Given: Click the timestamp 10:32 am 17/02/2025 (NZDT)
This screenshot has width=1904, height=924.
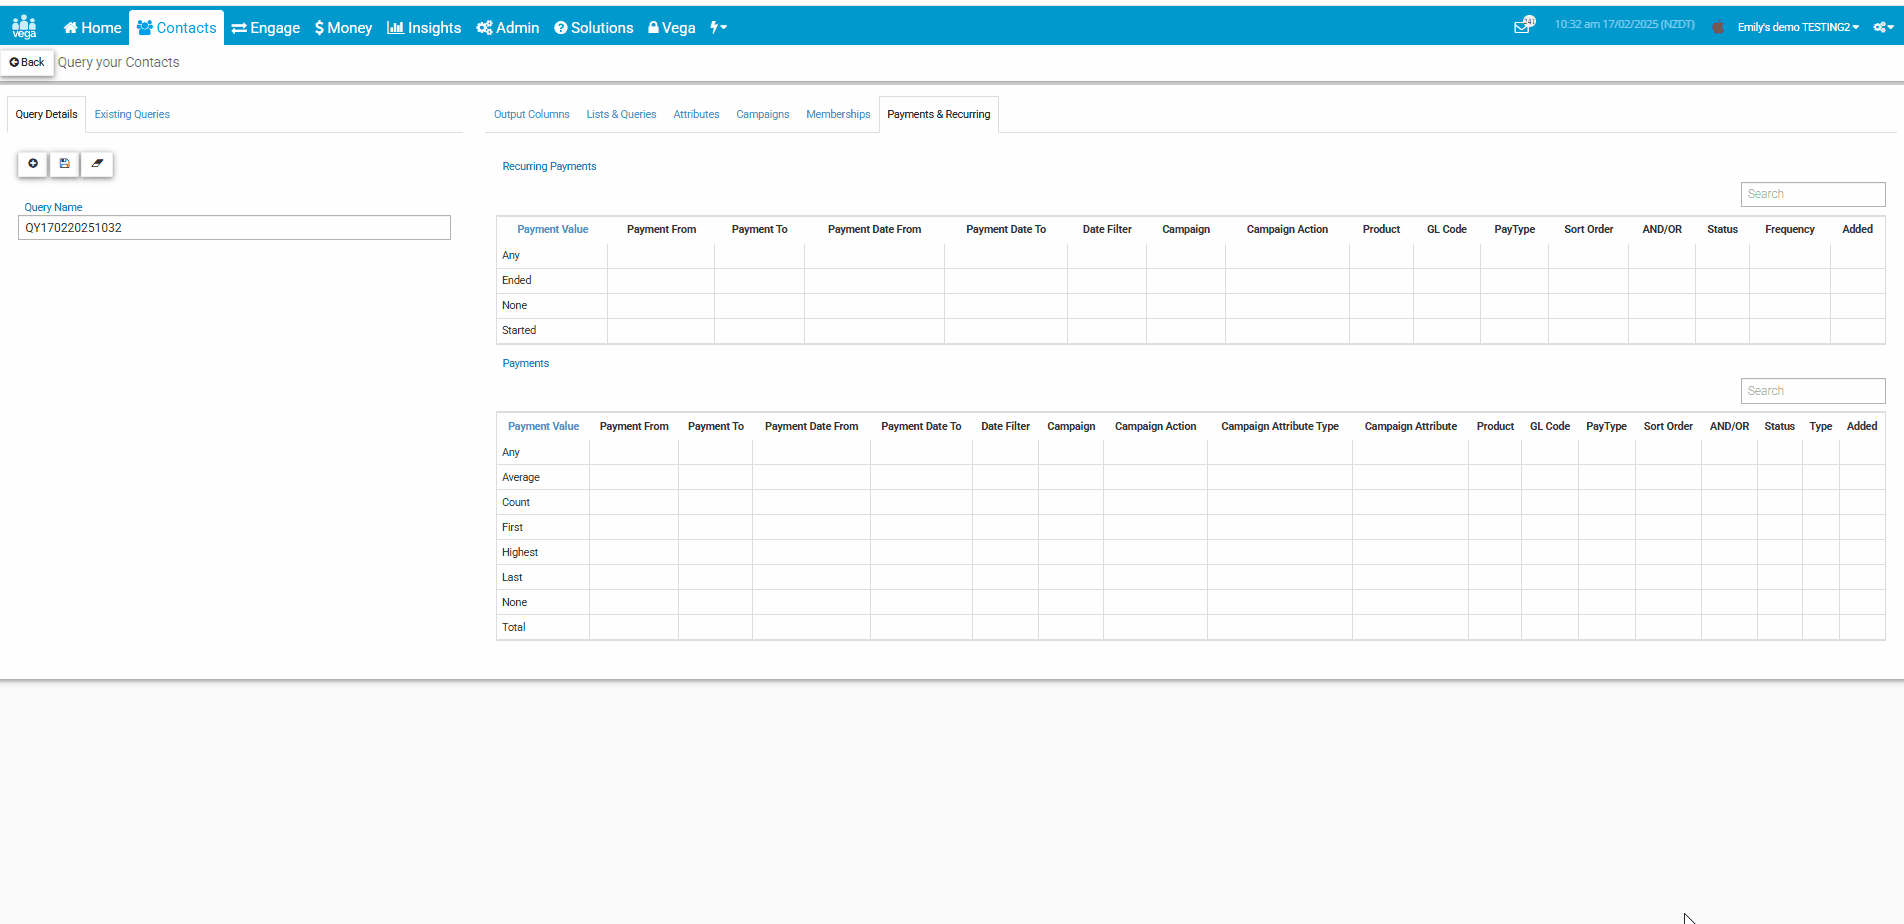Looking at the screenshot, I should (x=1624, y=24).
